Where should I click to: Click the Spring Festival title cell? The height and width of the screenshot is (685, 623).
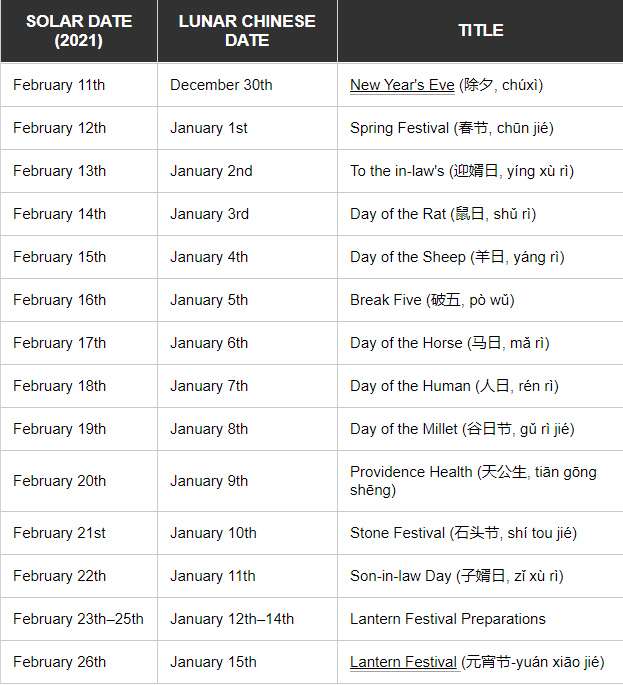point(481,128)
